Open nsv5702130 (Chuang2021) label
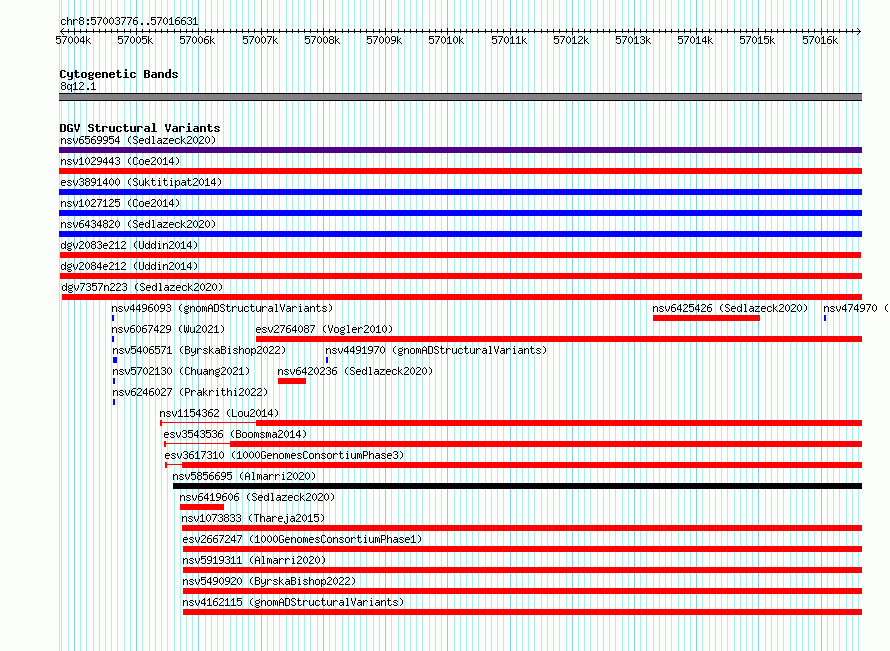This screenshot has height=651, width=890. tap(181, 371)
